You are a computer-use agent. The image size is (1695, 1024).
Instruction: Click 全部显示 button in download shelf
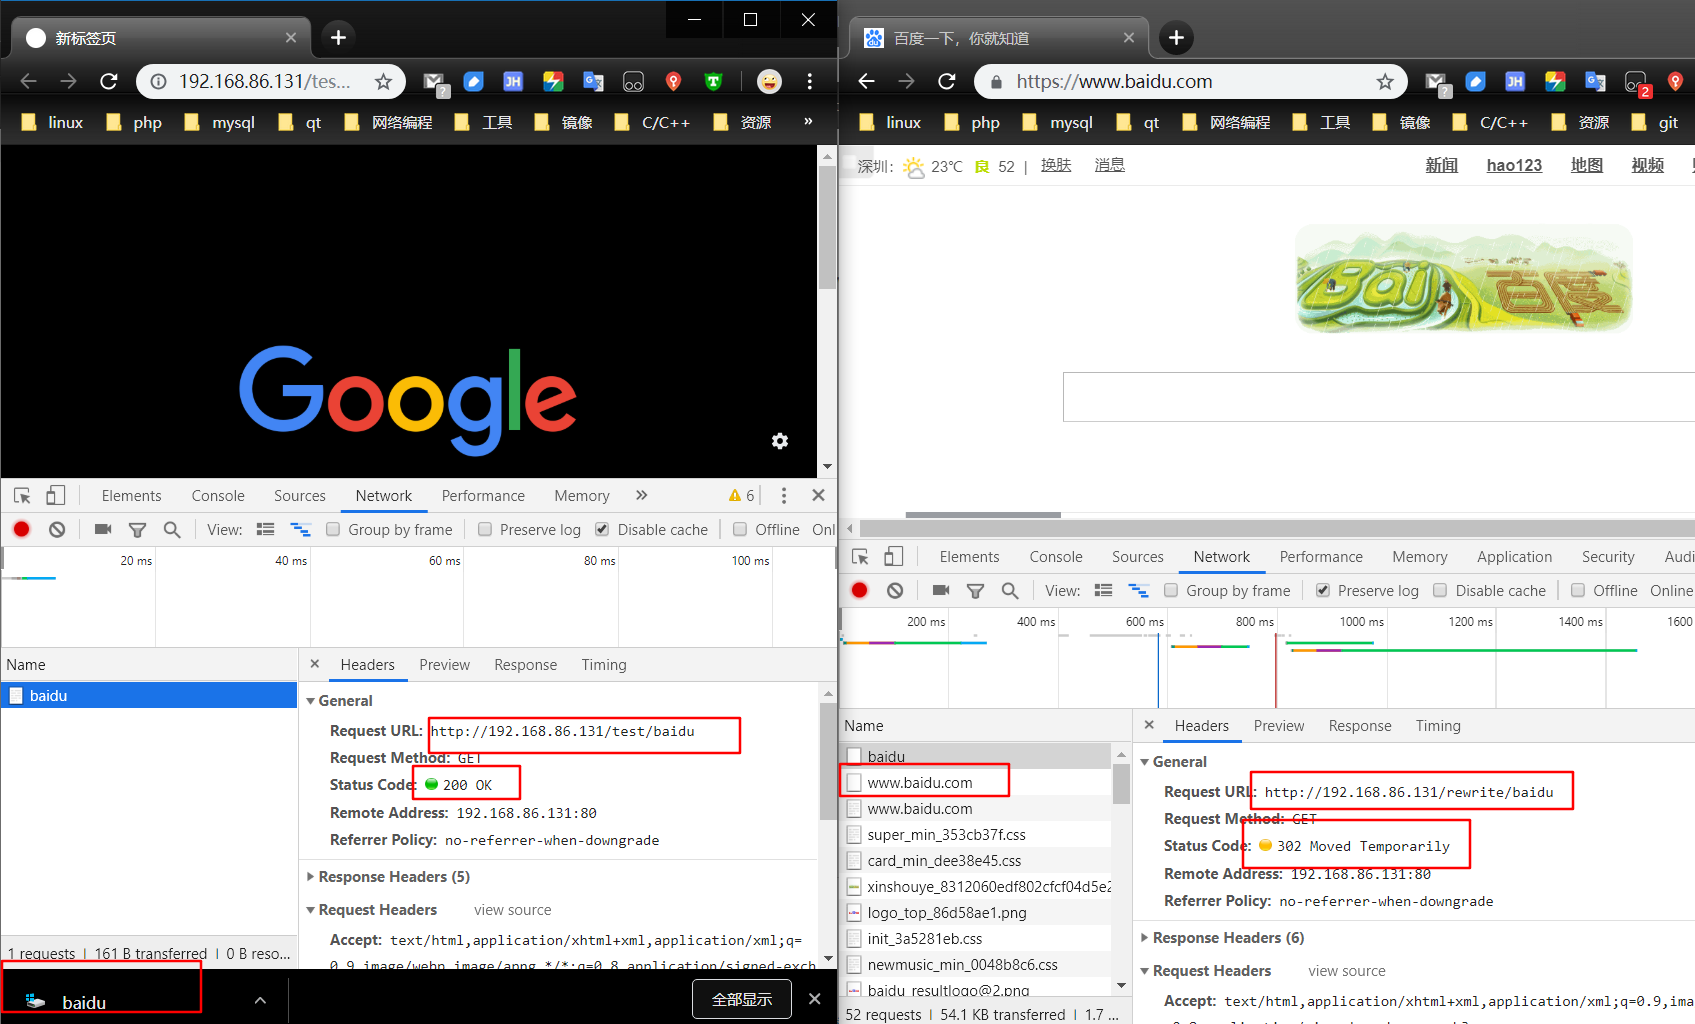point(742,999)
